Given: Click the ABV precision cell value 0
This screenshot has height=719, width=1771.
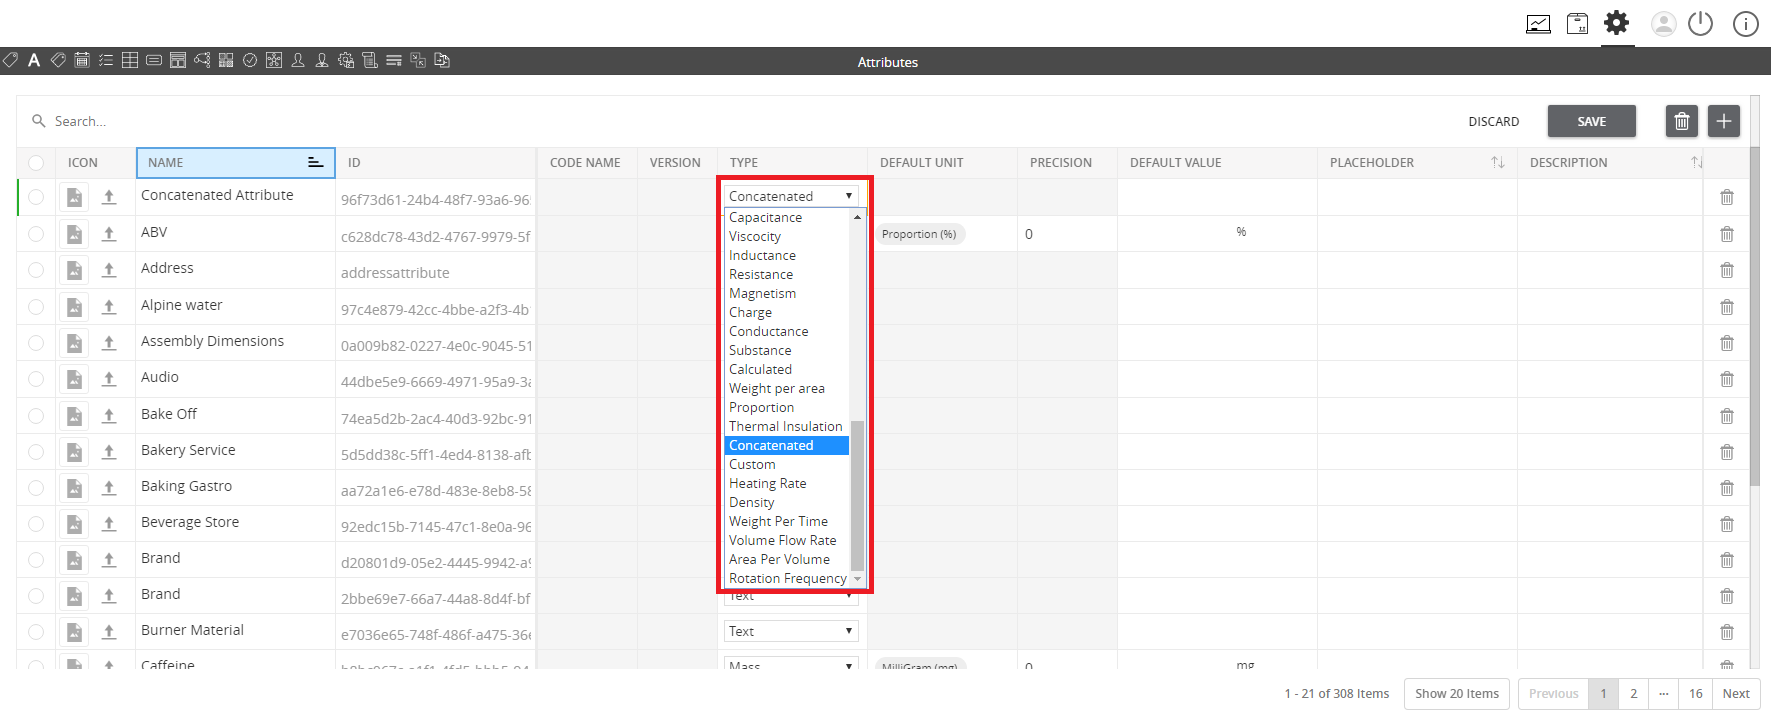Looking at the screenshot, I should pos(1067,234).
